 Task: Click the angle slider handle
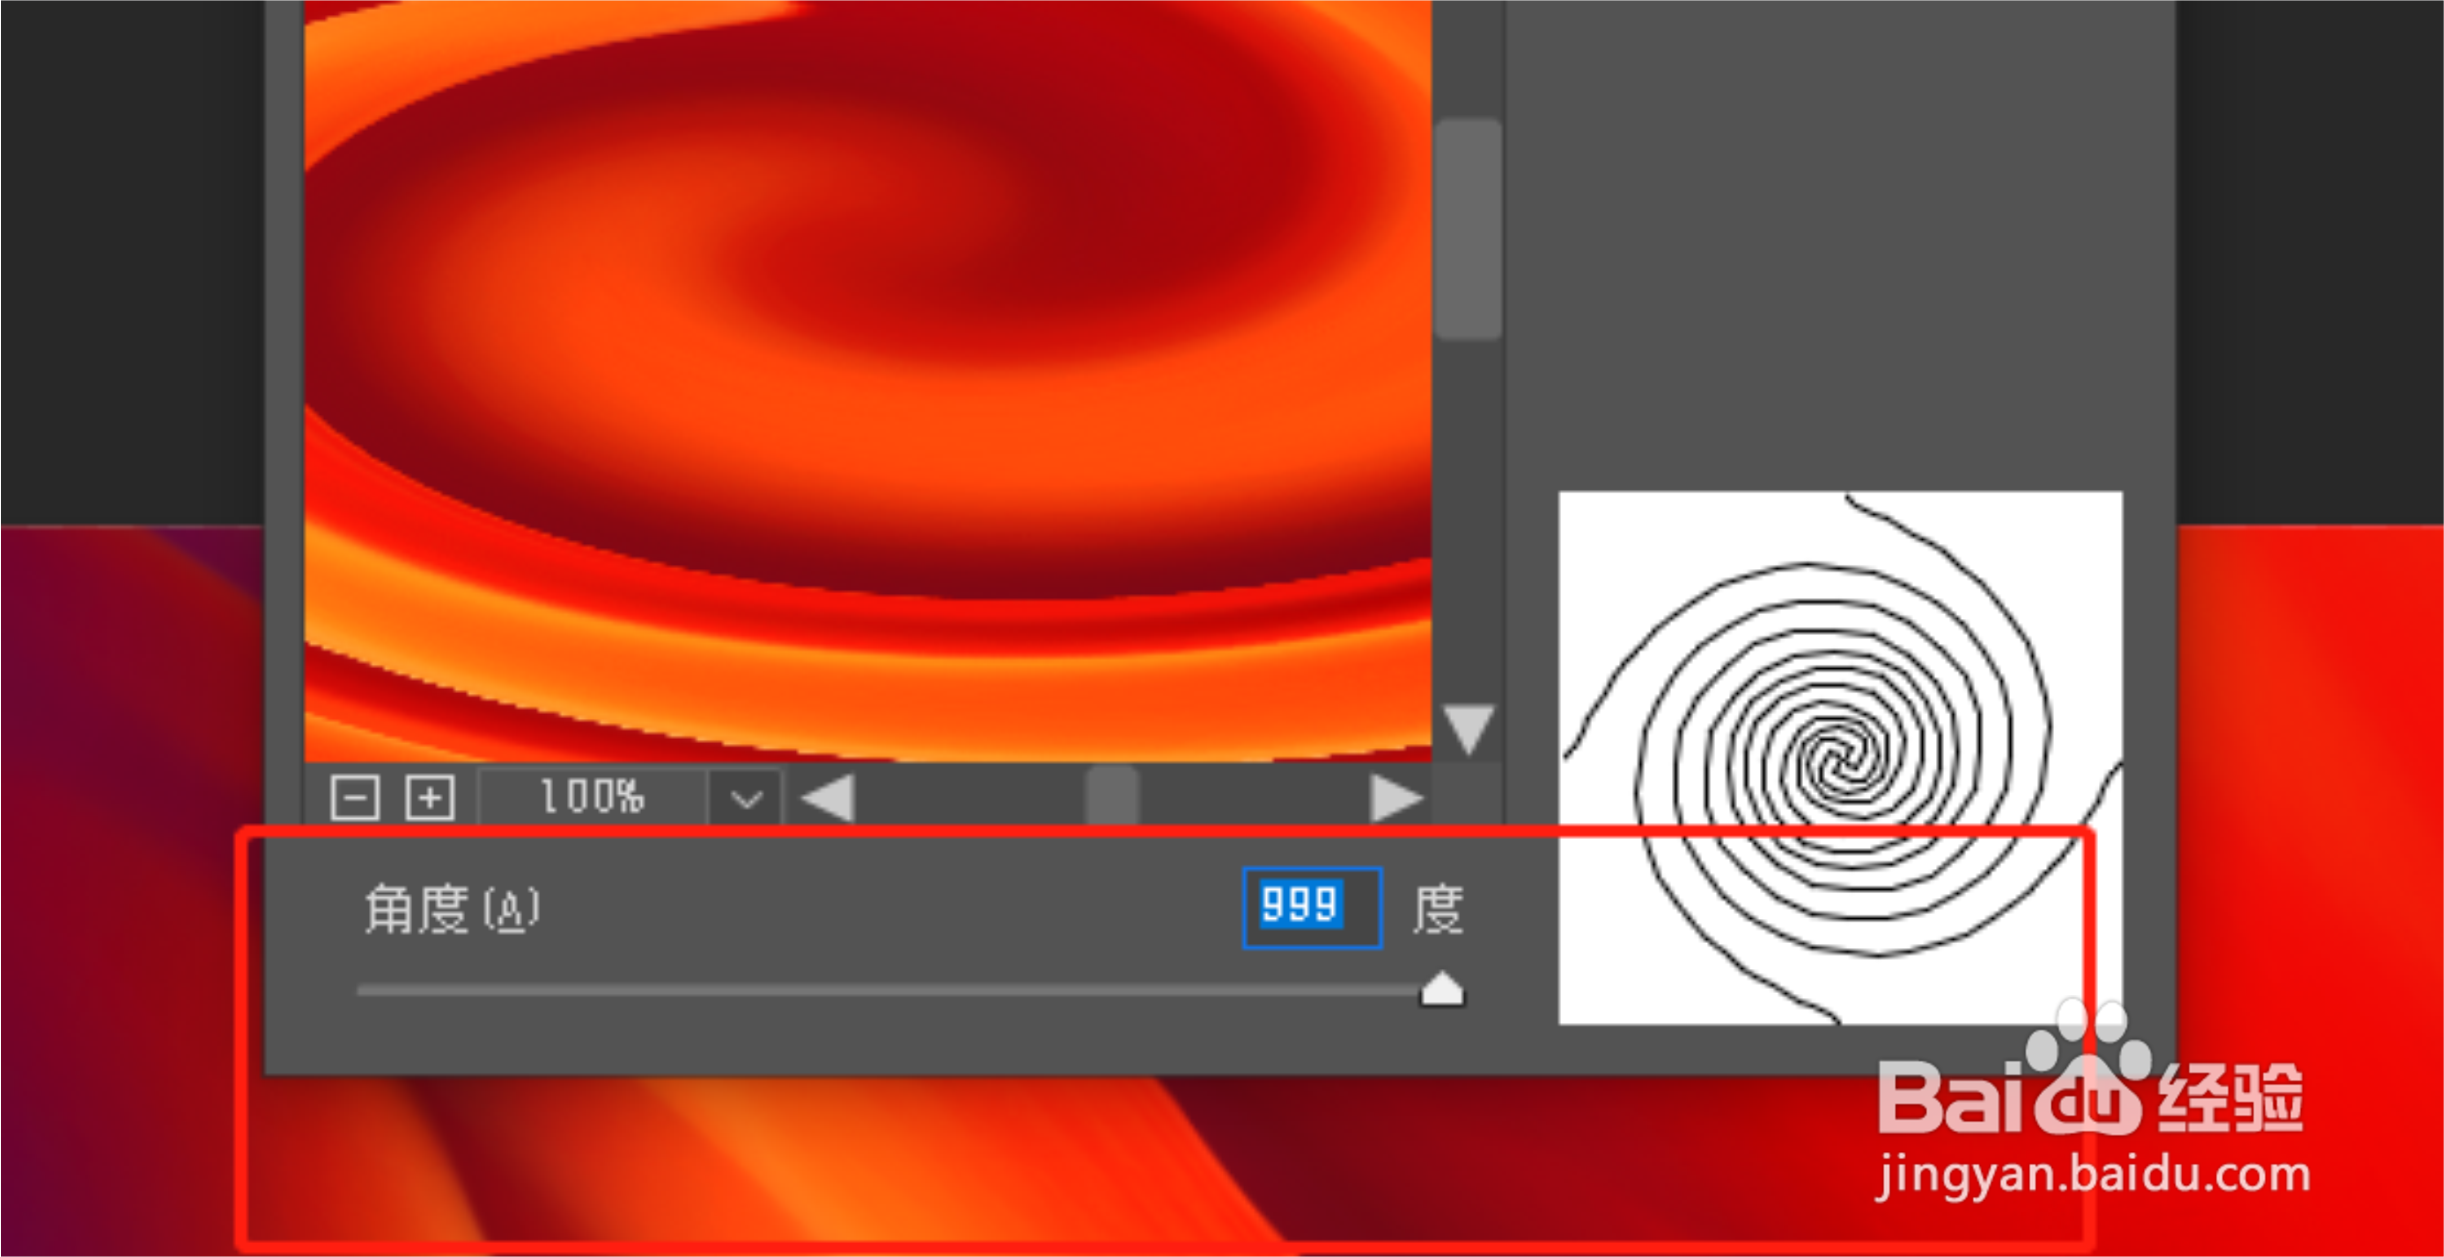coord(1442,989)
